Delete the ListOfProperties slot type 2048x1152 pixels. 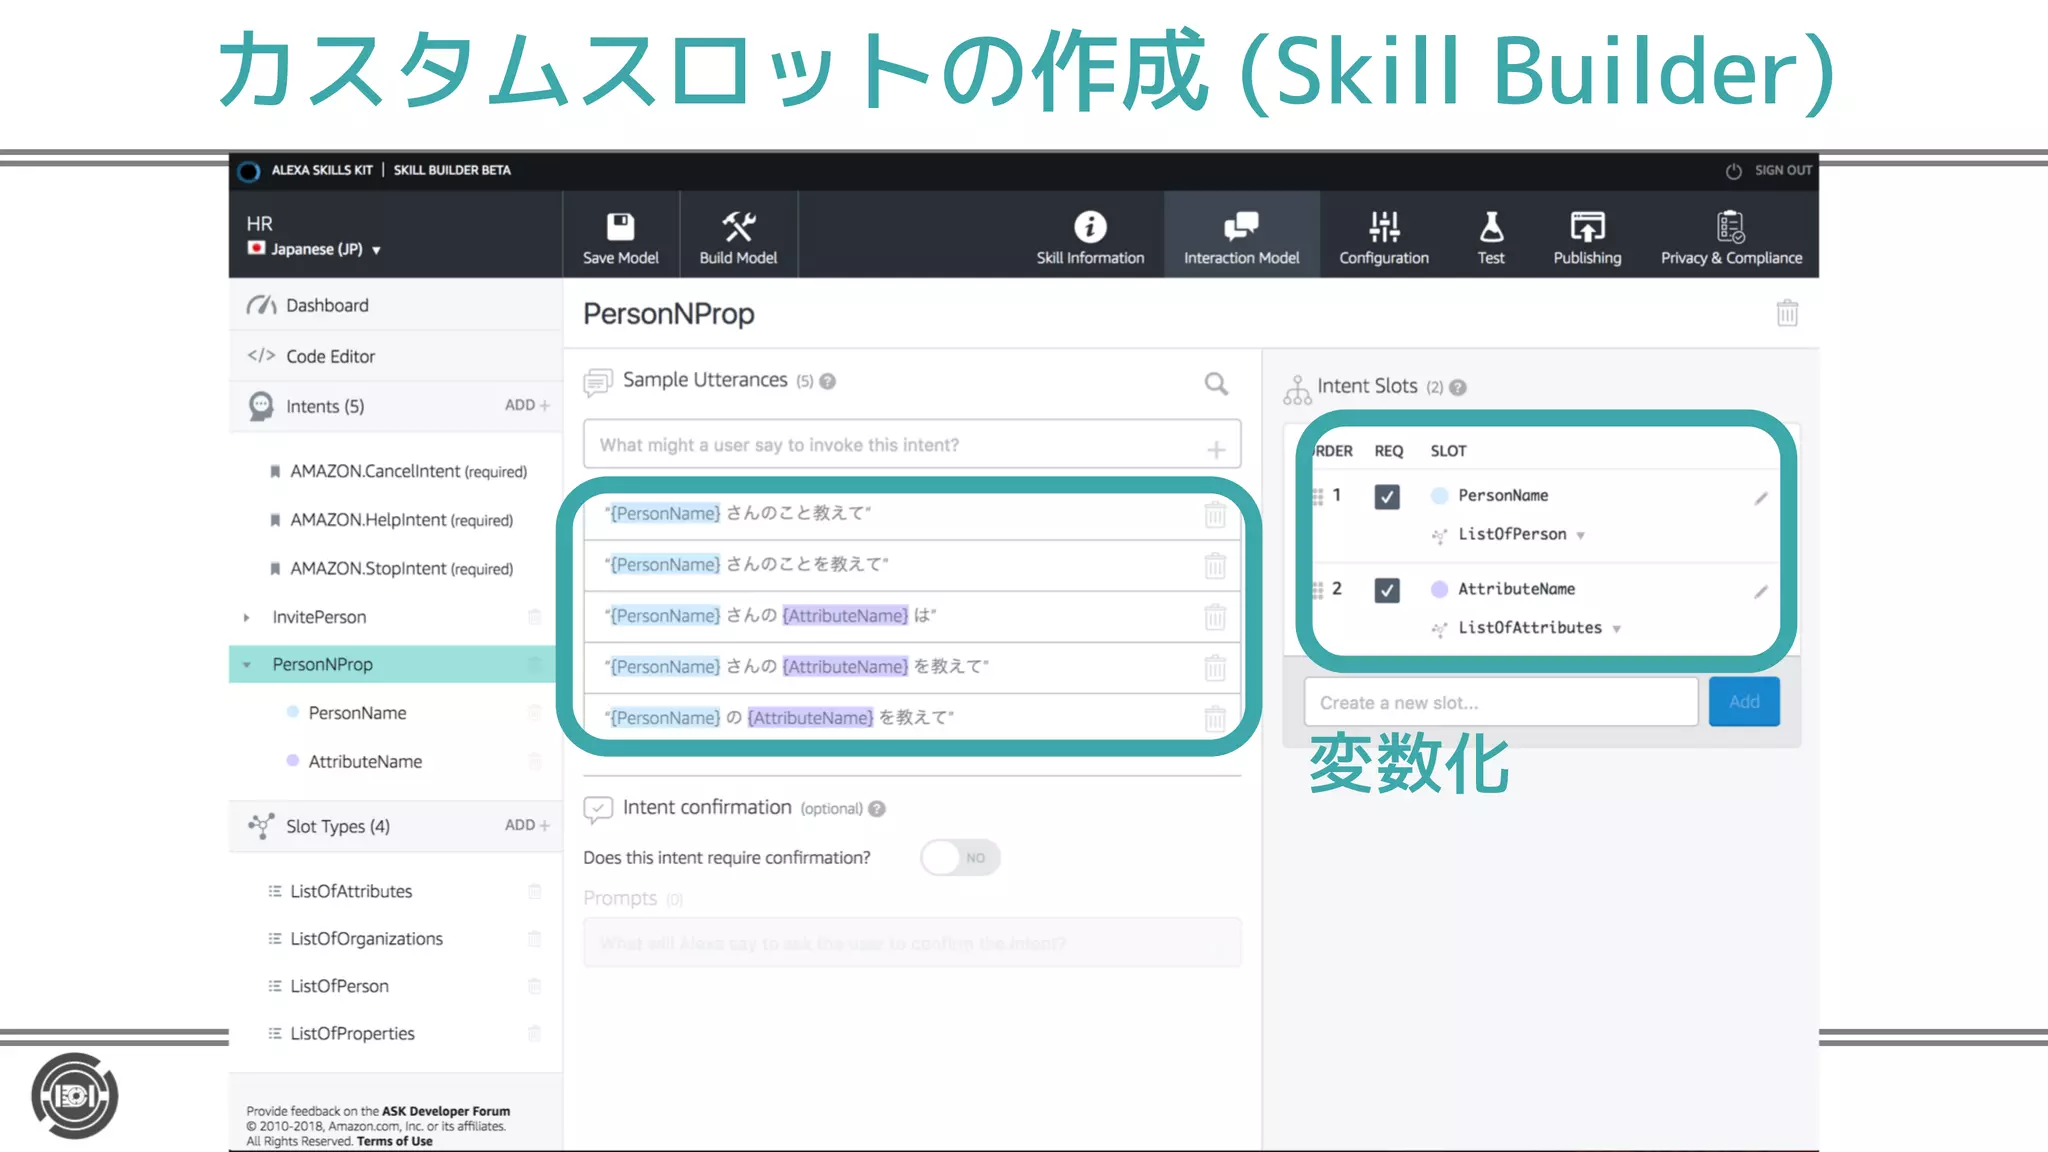(x=534, y=1033)
